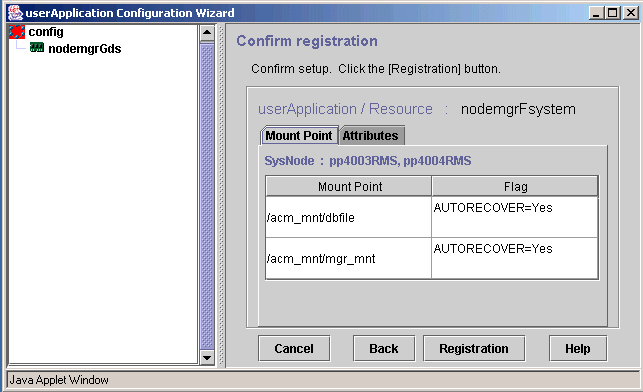Click the tree scrollbar up arrow
Viewport: 643px width, 392px height.
[x=207, y=33]
